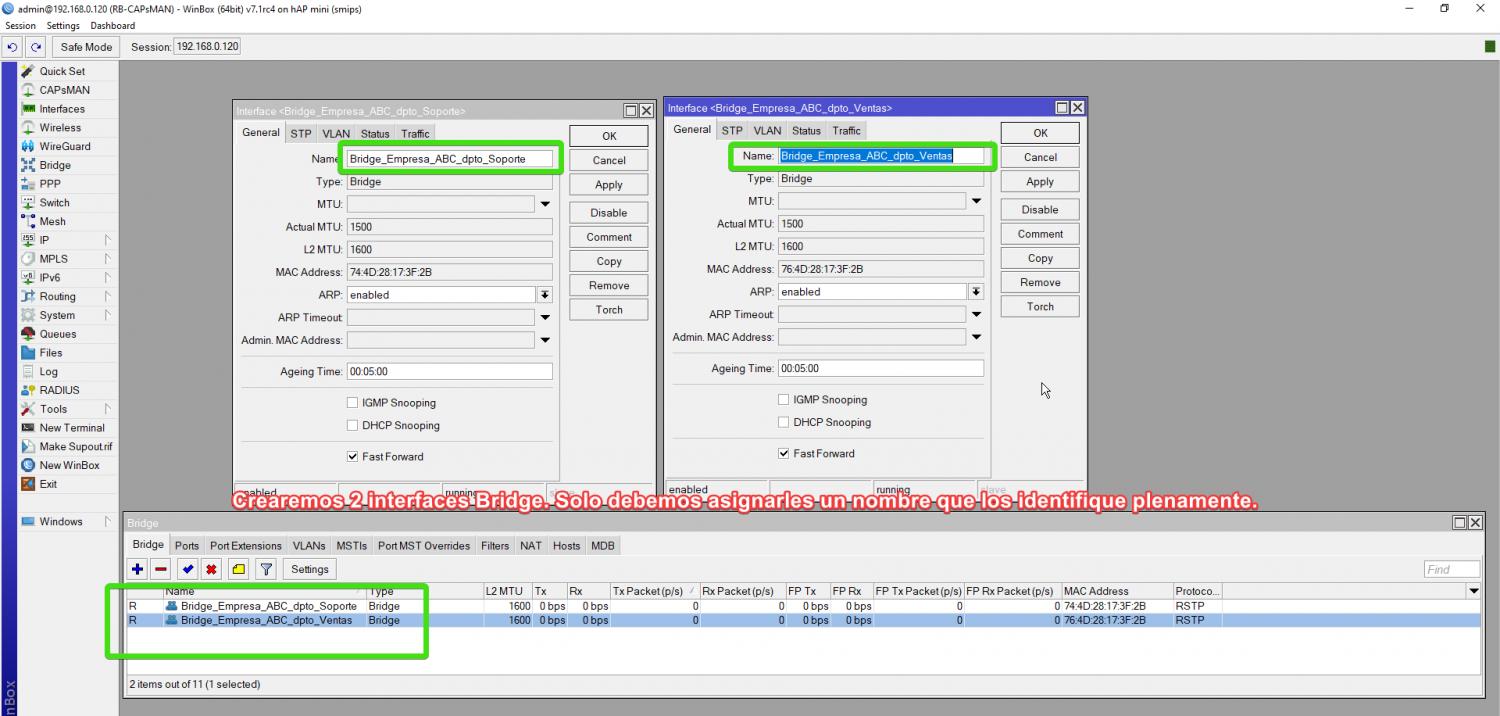Expand the Admin. MAC Address arrow in Ventas dialog

(x=976, y=337)
